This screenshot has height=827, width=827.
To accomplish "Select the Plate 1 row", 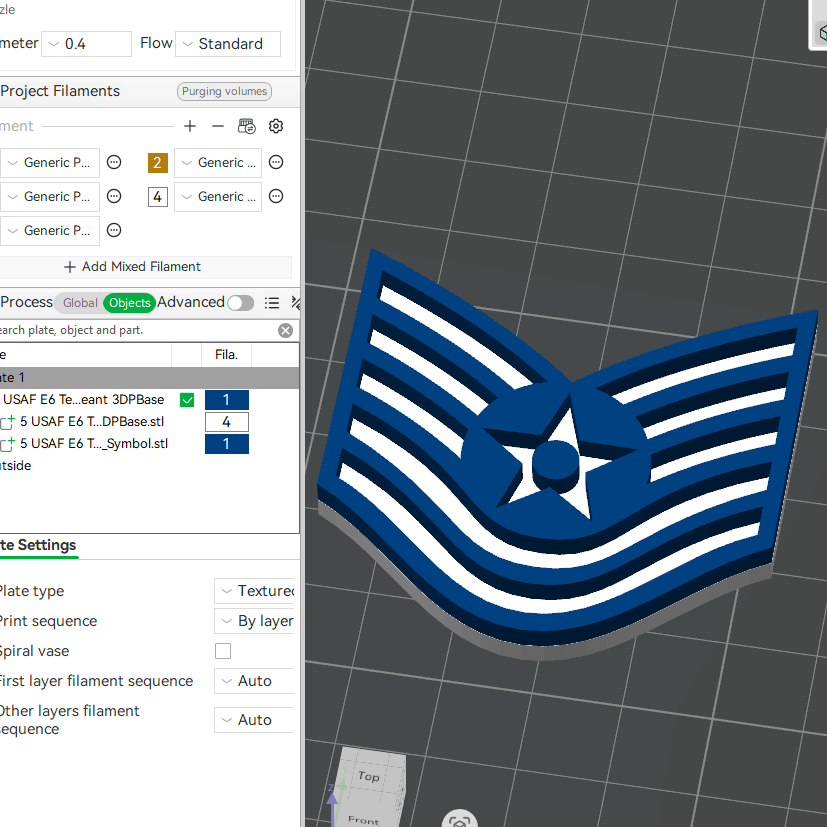I will point(149,378).
